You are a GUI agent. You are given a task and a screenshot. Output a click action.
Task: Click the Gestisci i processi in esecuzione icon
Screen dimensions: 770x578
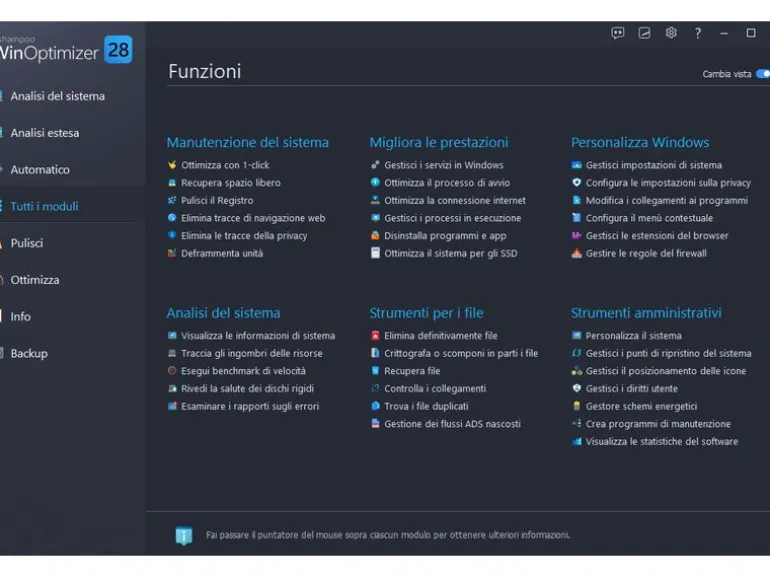pos(375,218)
